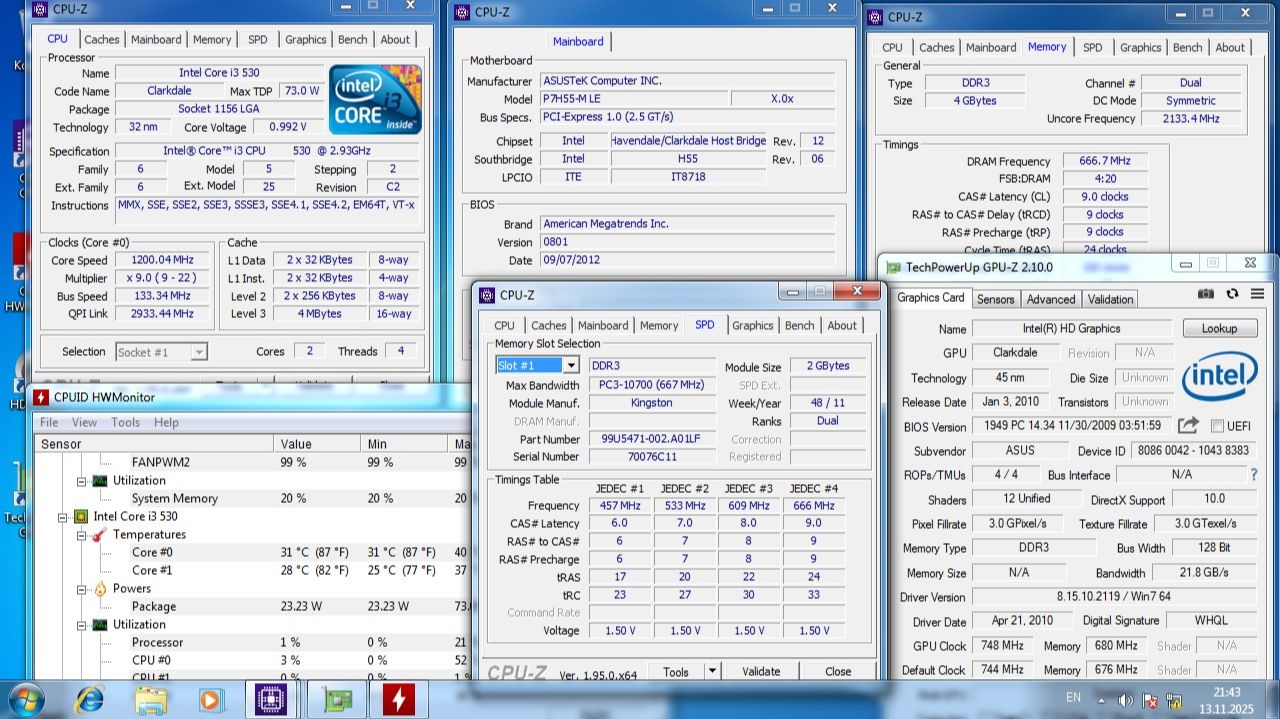
Task: Click the thermometer icon beside Temperatures
Action: (x=99, y=535)
